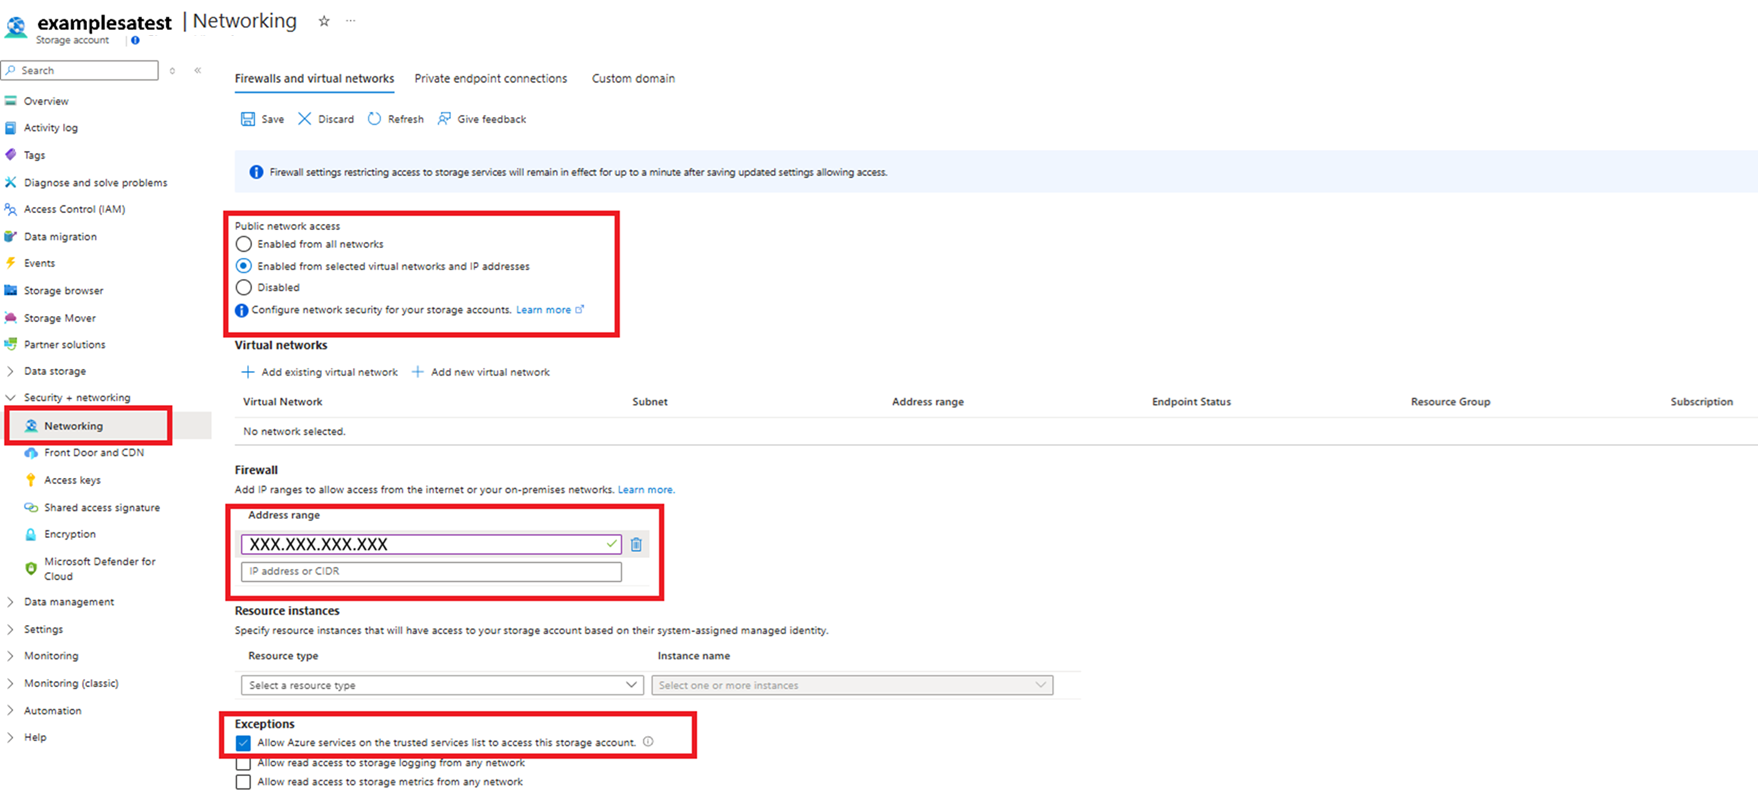Open Learn more link for network security
The image size is (1758, 805).
pos(550,310)
